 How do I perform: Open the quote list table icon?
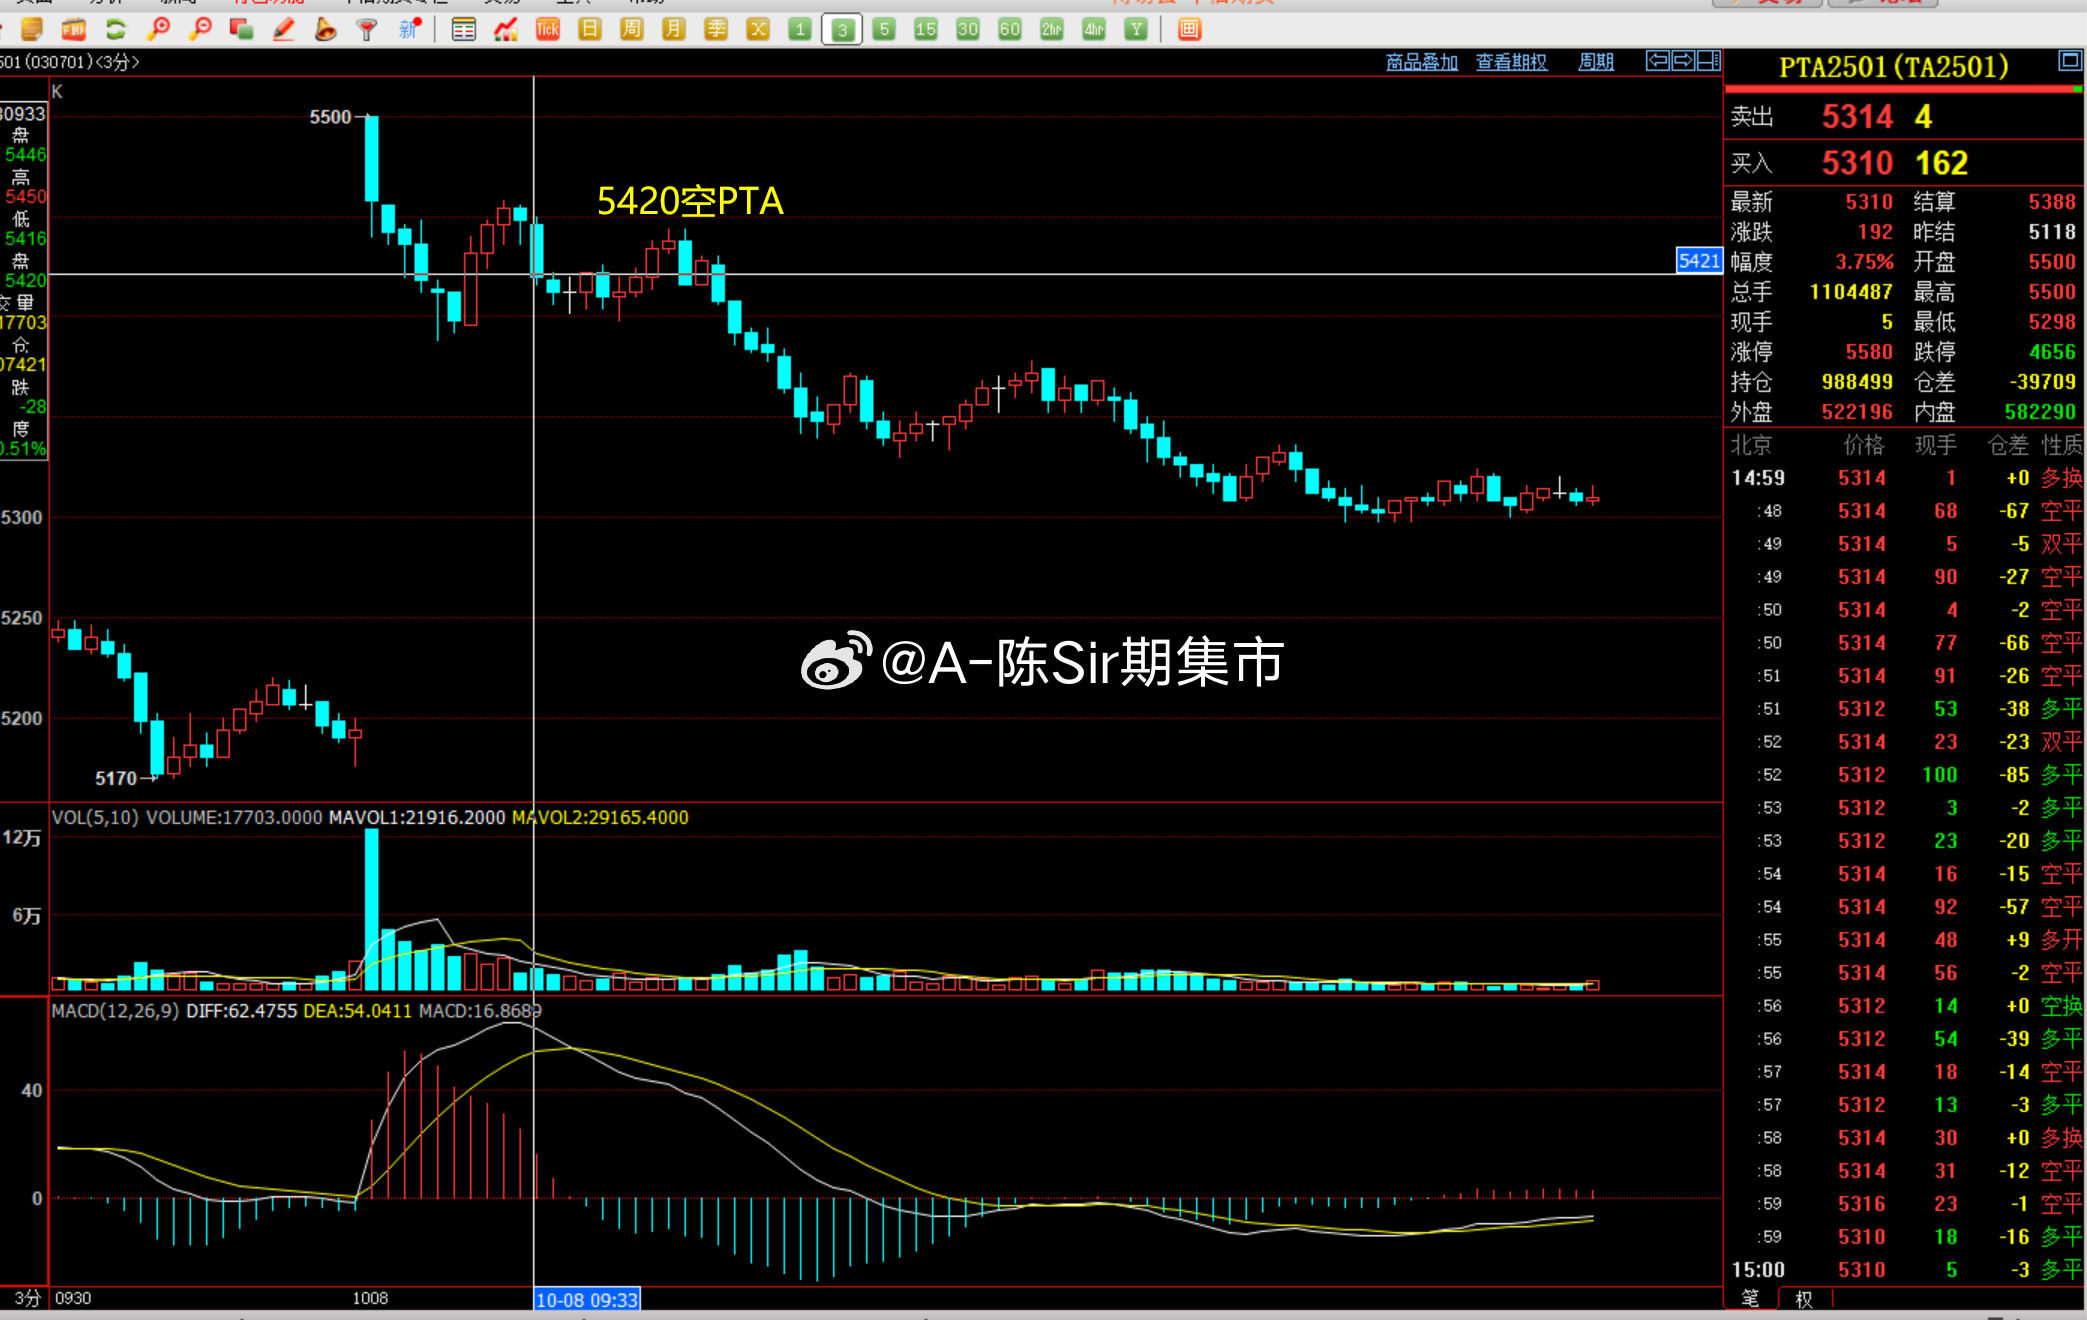point(463,30)
